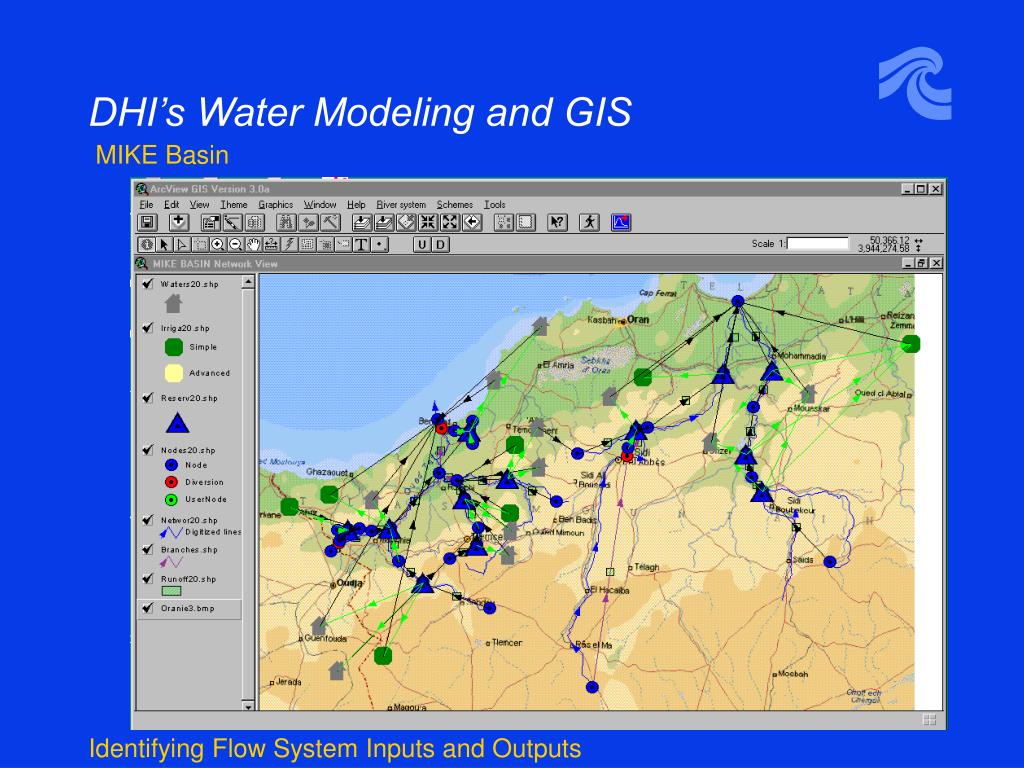Click the Add Theme plus icon
Viewport: 1024px width, 768px height.
(178, 223)
